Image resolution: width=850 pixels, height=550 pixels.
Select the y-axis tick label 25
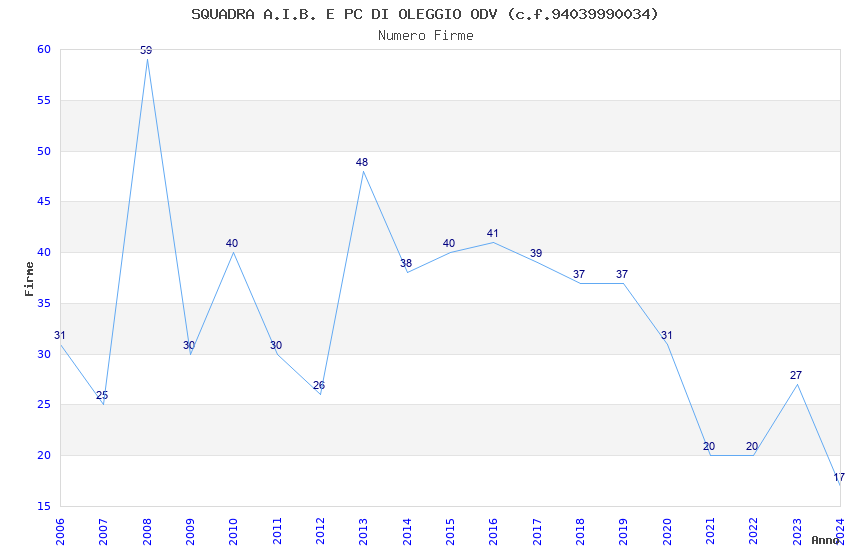point(44,405)
